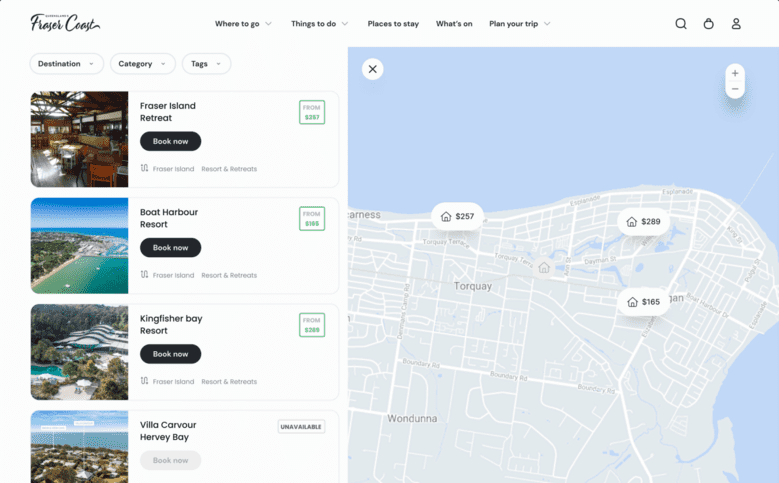This screenshot has height=483, width=779.
Task: Click disabled Book now on Villa Carvour
Action: (x=170, y=460)
